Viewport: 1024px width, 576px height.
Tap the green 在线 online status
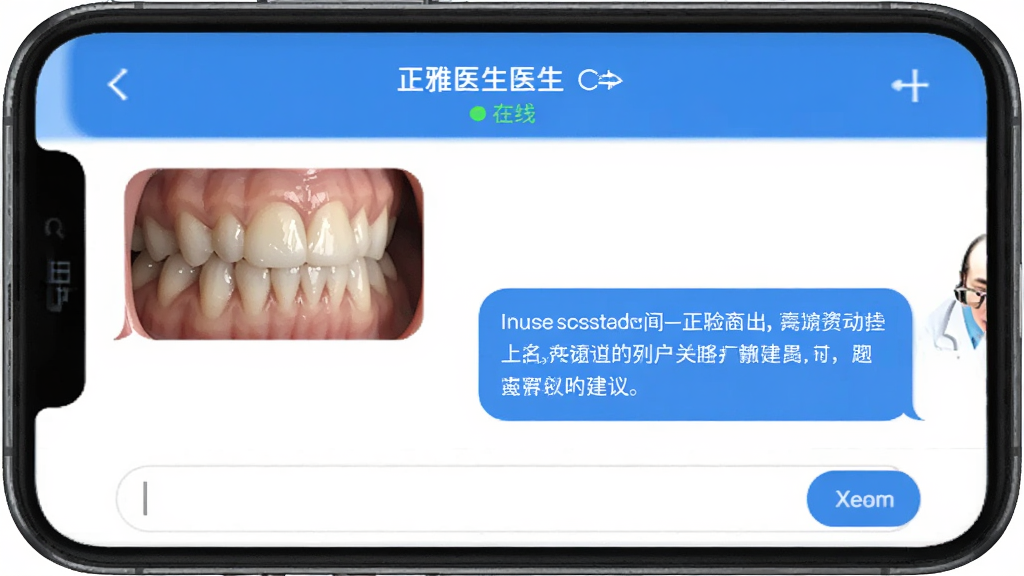click(503, 114)
